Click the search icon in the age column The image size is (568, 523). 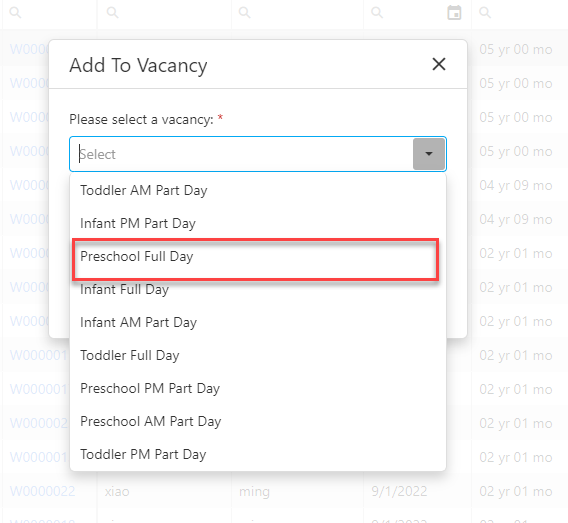[x=485, y=13]
